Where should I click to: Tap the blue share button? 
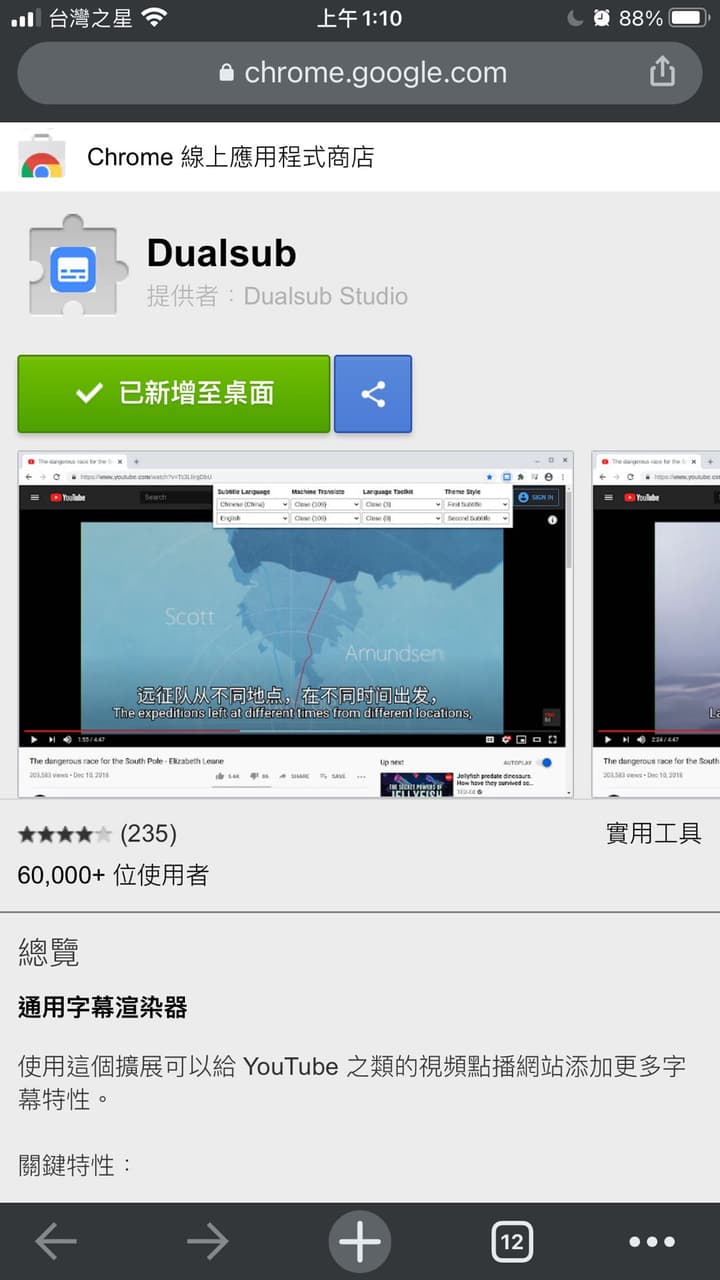point(373,394)
